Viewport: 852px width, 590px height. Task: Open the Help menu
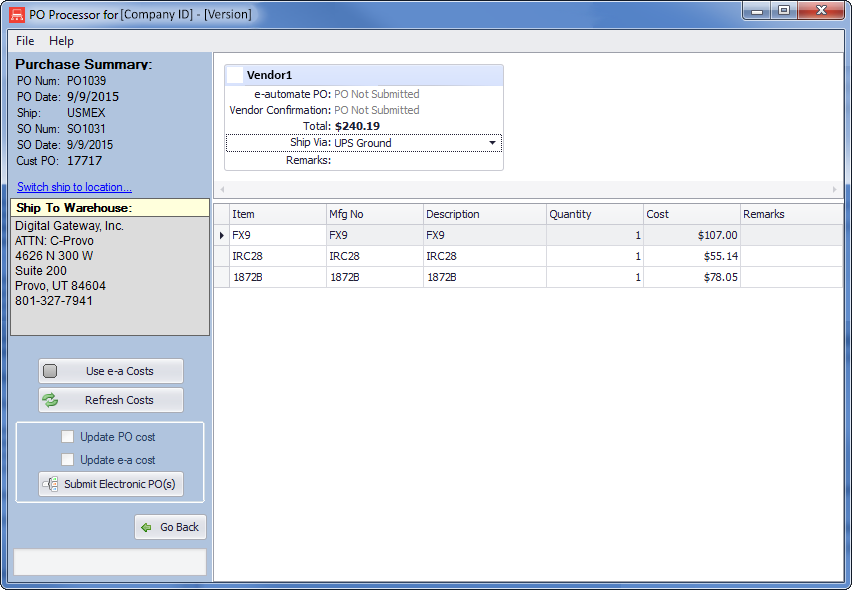point(61,41)
